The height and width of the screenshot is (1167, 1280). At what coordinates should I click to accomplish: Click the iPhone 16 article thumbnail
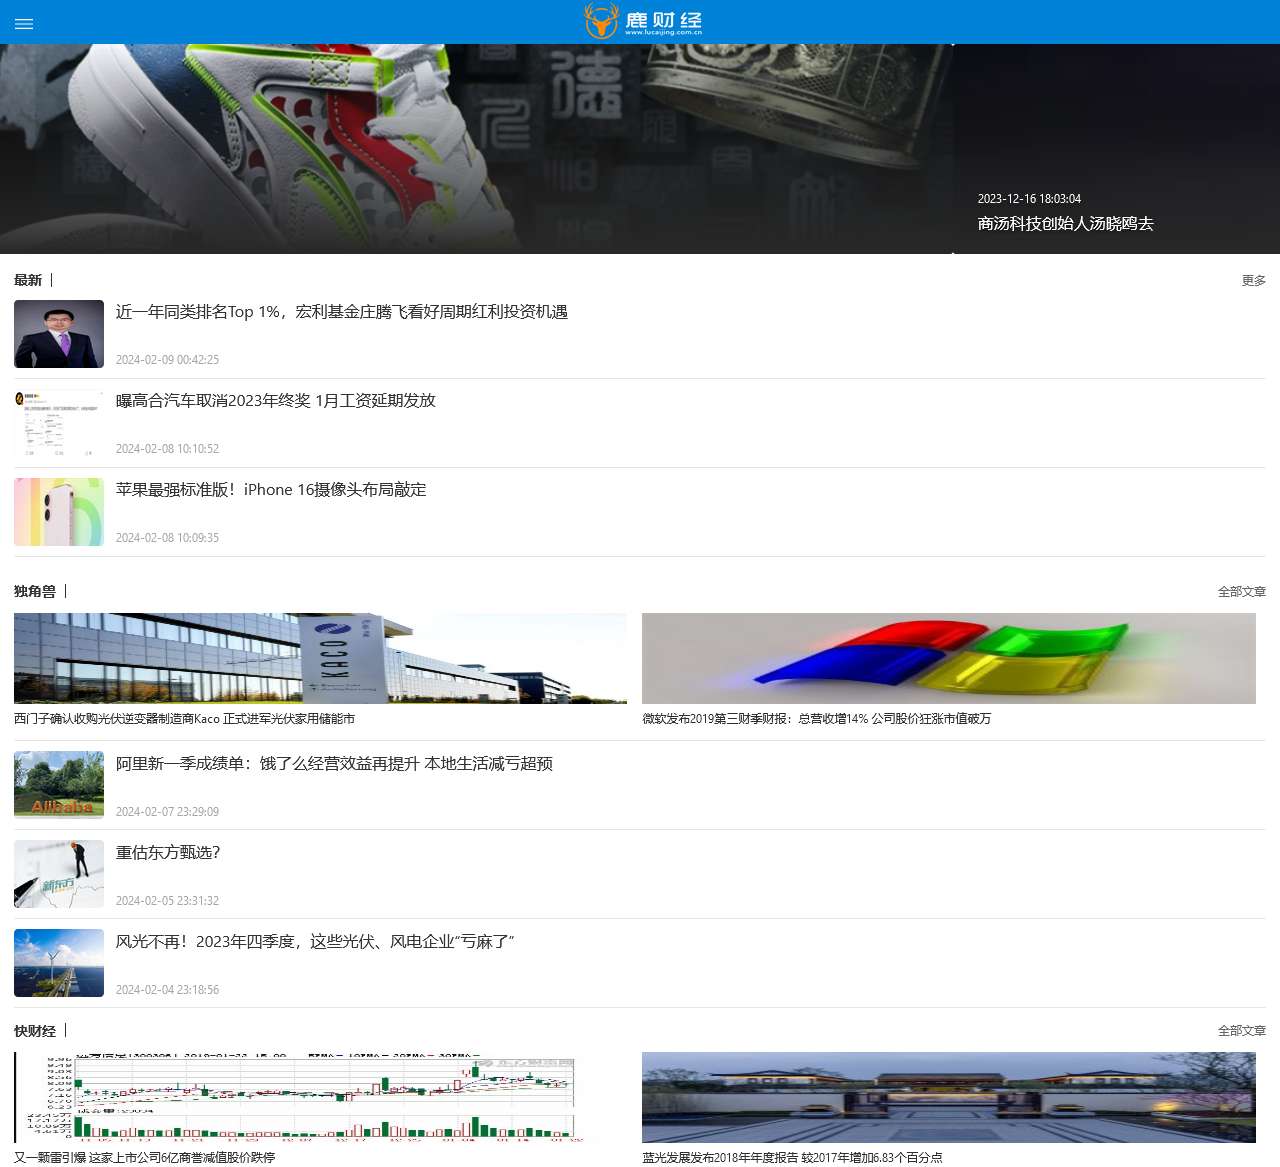coord(59,512)
